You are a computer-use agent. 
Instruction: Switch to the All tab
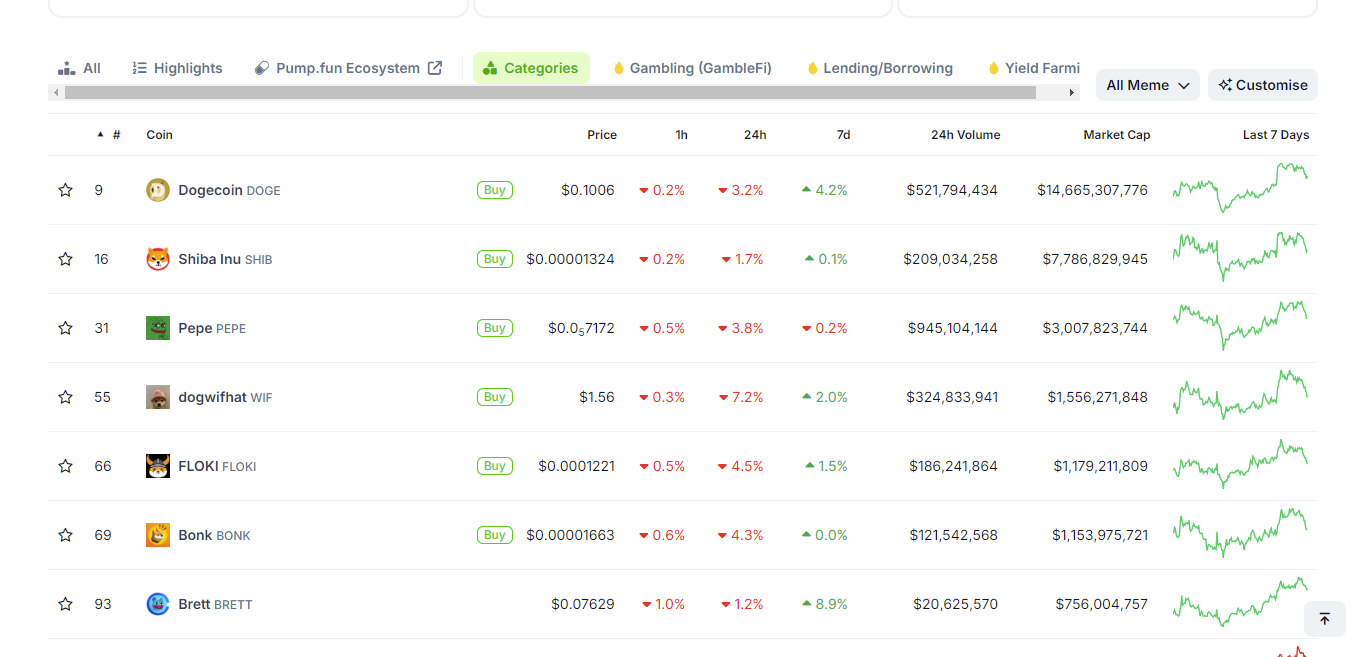79,68
